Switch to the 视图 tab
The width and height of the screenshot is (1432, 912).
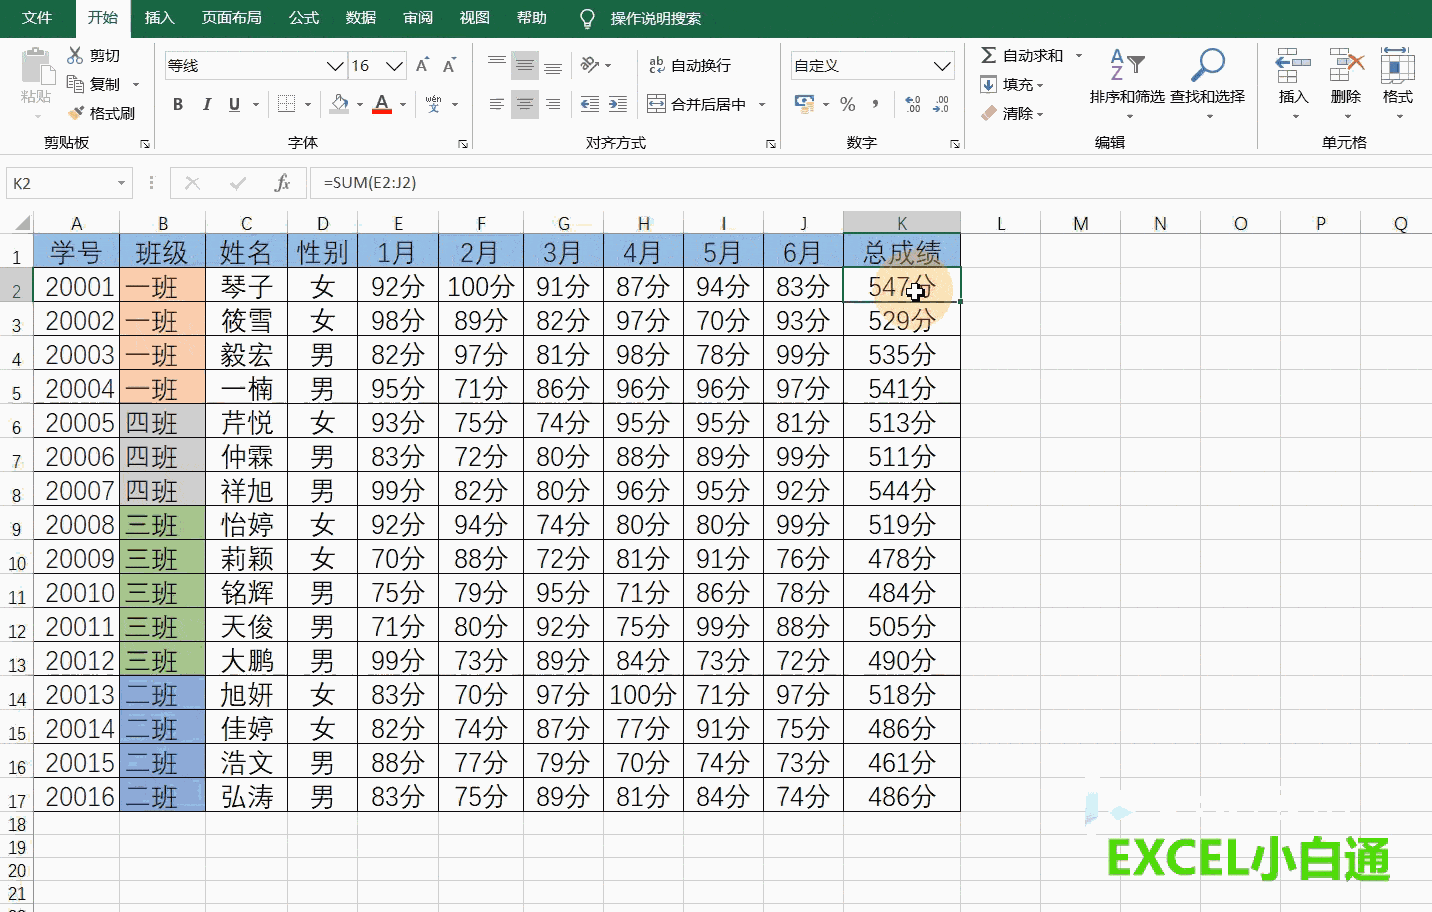(474, 17)
